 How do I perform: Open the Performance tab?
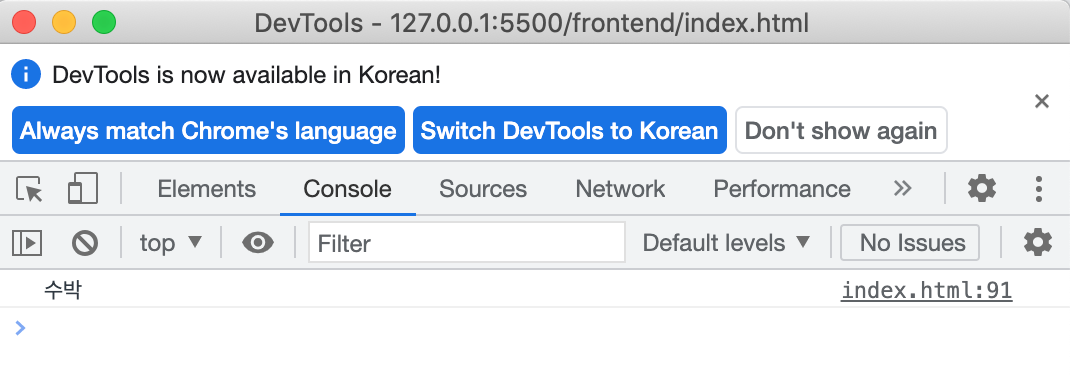click(782, 189)
